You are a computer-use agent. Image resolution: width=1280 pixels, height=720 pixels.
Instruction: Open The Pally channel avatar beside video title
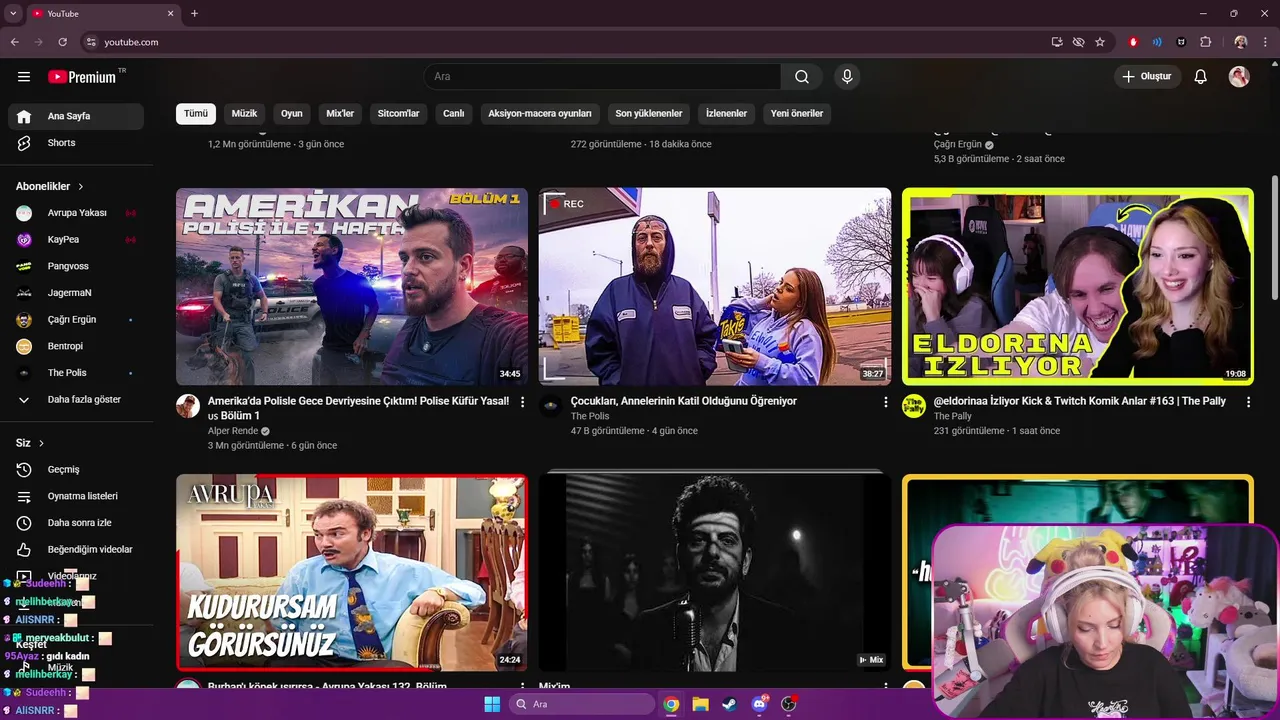pos(914,406)
